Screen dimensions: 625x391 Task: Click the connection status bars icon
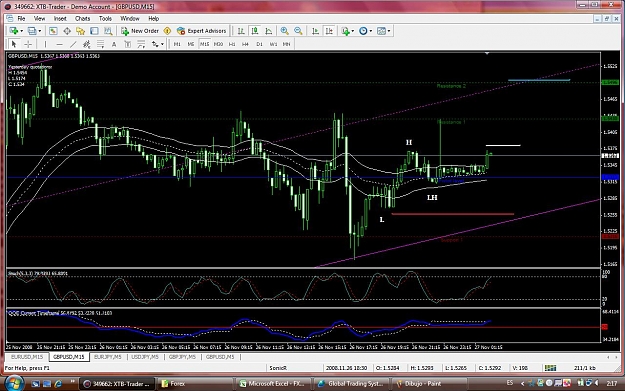[550, 367]
